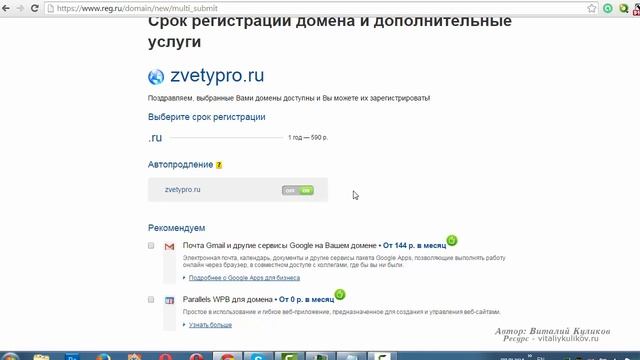Click arrow before Подробнее о Google Apps
The width and height of the screenshot is (640, 360).
(x=184, y=278)
